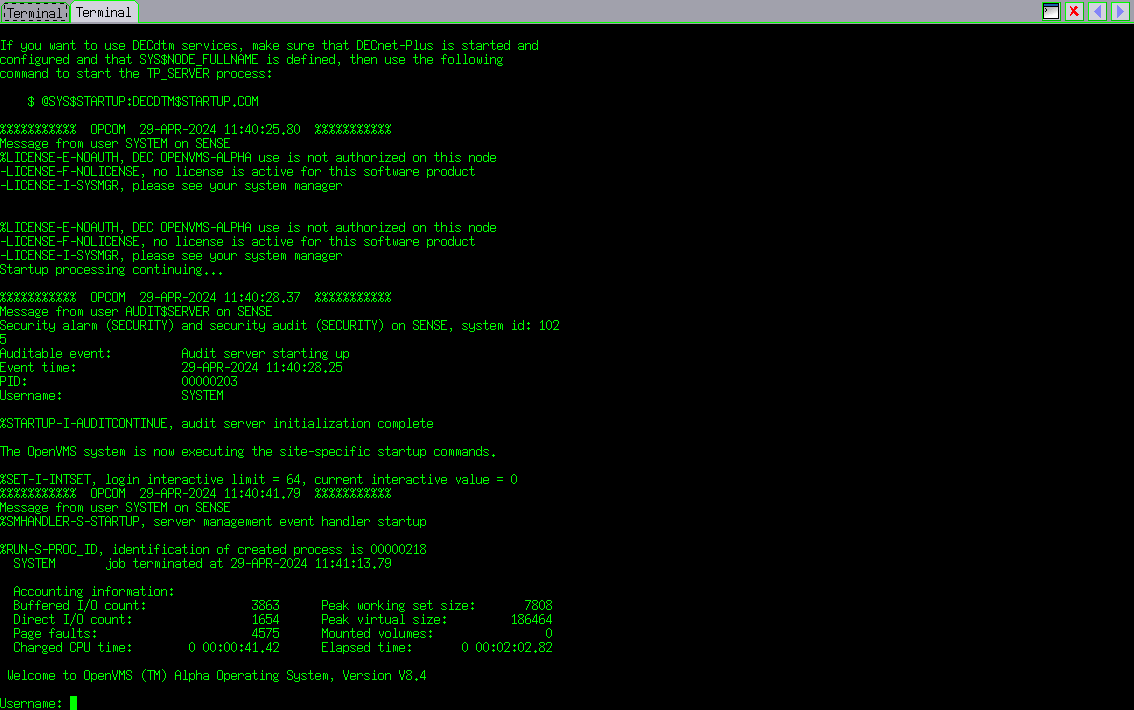Click "command to start the TP_SERVER process:" line

pos(136,74)
